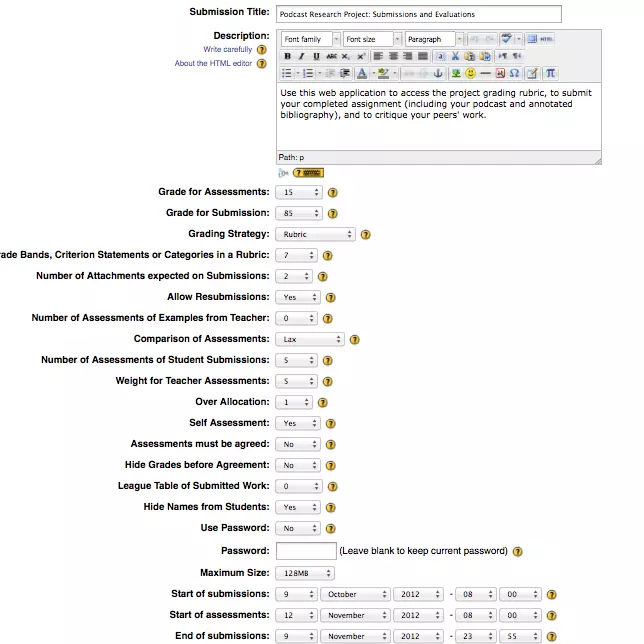The image size is (644, 644).
Task: Click the cut scissors icon
Action: pyautogui.click(x=454, y=57)
